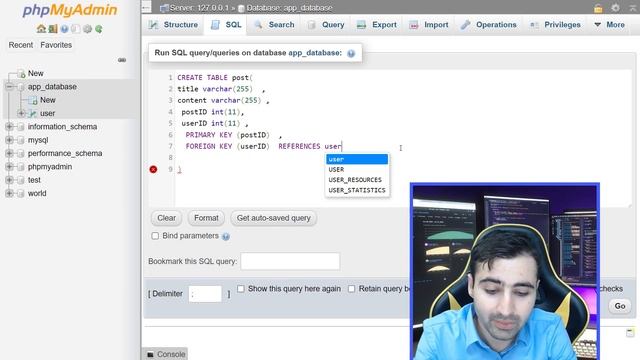Click the Home icon under the phpMyAdmin logo
Image resolution: width=640 pixels, height=360 pixels.
41,29
